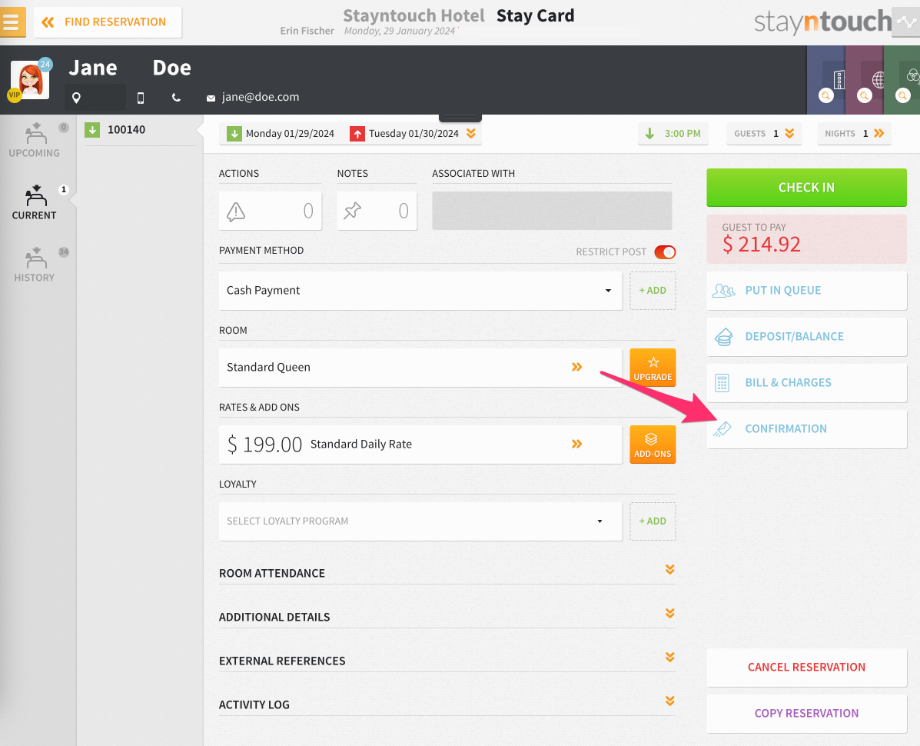Open the Deposit/Balance option
Viewport: 920px width, 746px height.
pos(806,336)
